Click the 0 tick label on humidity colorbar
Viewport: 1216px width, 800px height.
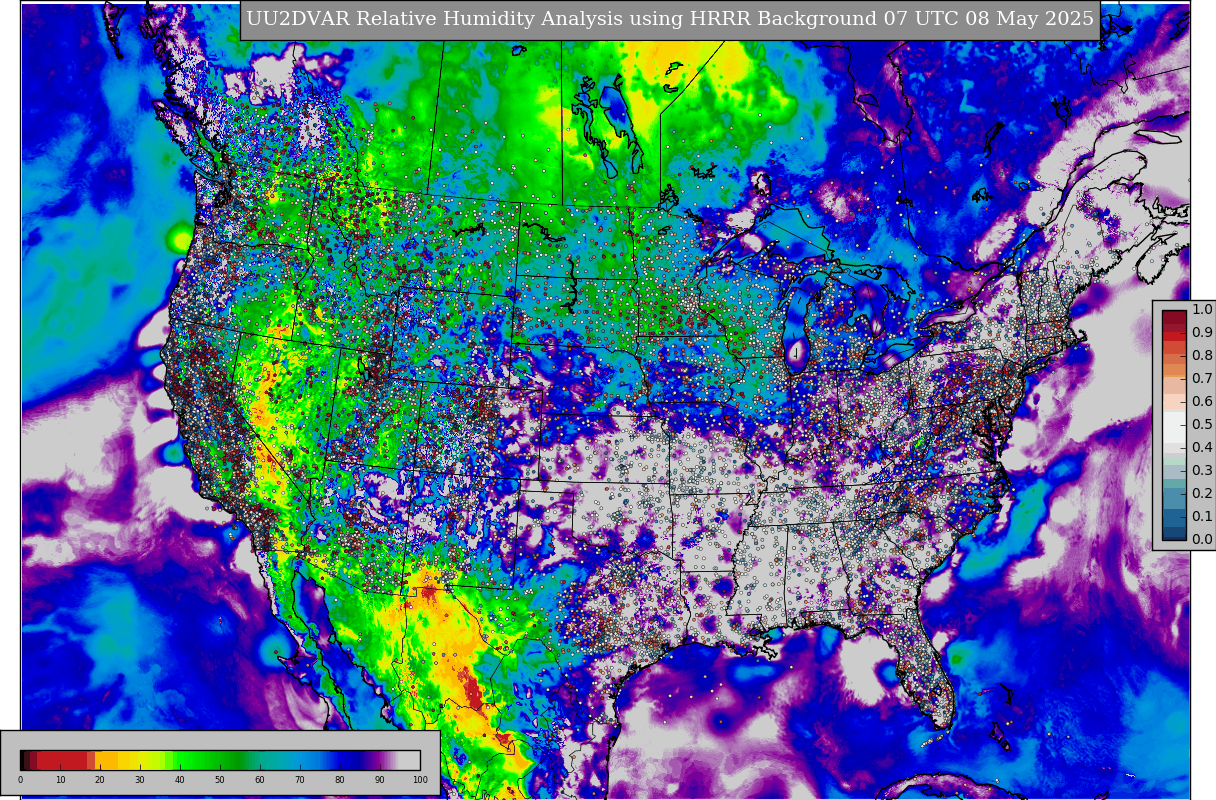20,780
